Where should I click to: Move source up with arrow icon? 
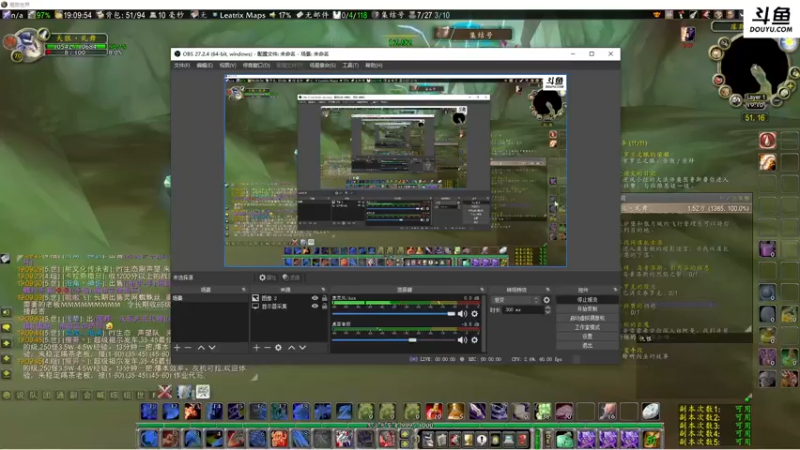pos(291,347)
